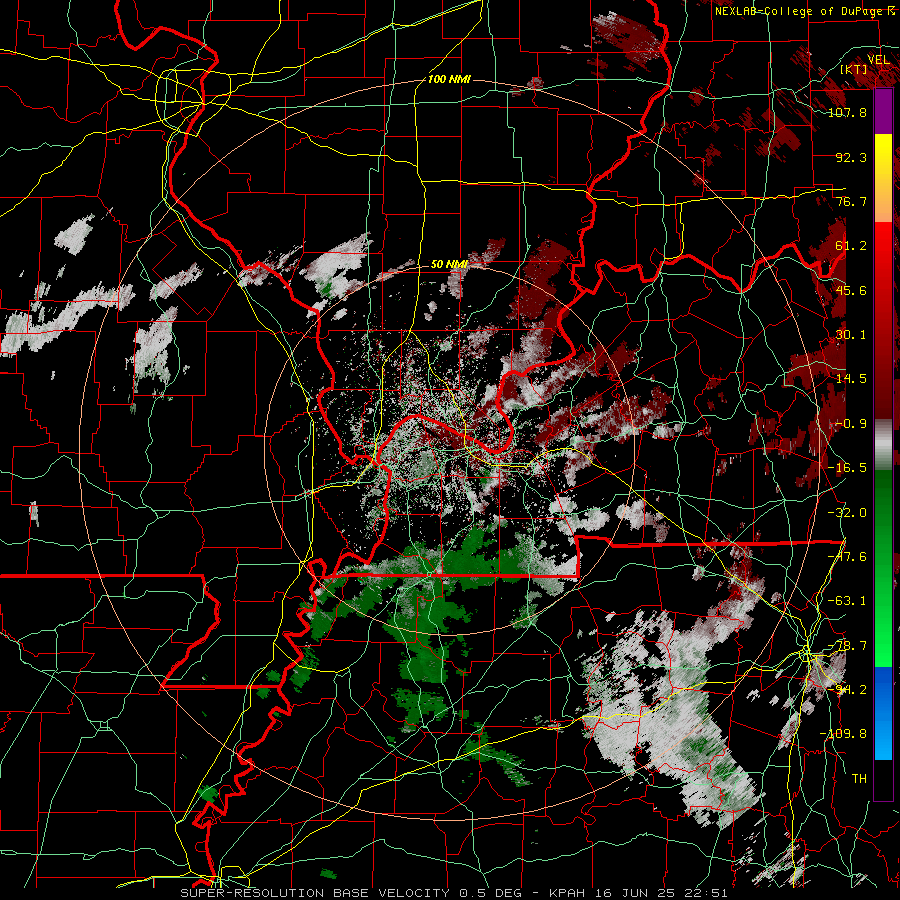The image size is (900, 900).
Task: Click the 100 NMI range ring label
Action: (449, 79)
